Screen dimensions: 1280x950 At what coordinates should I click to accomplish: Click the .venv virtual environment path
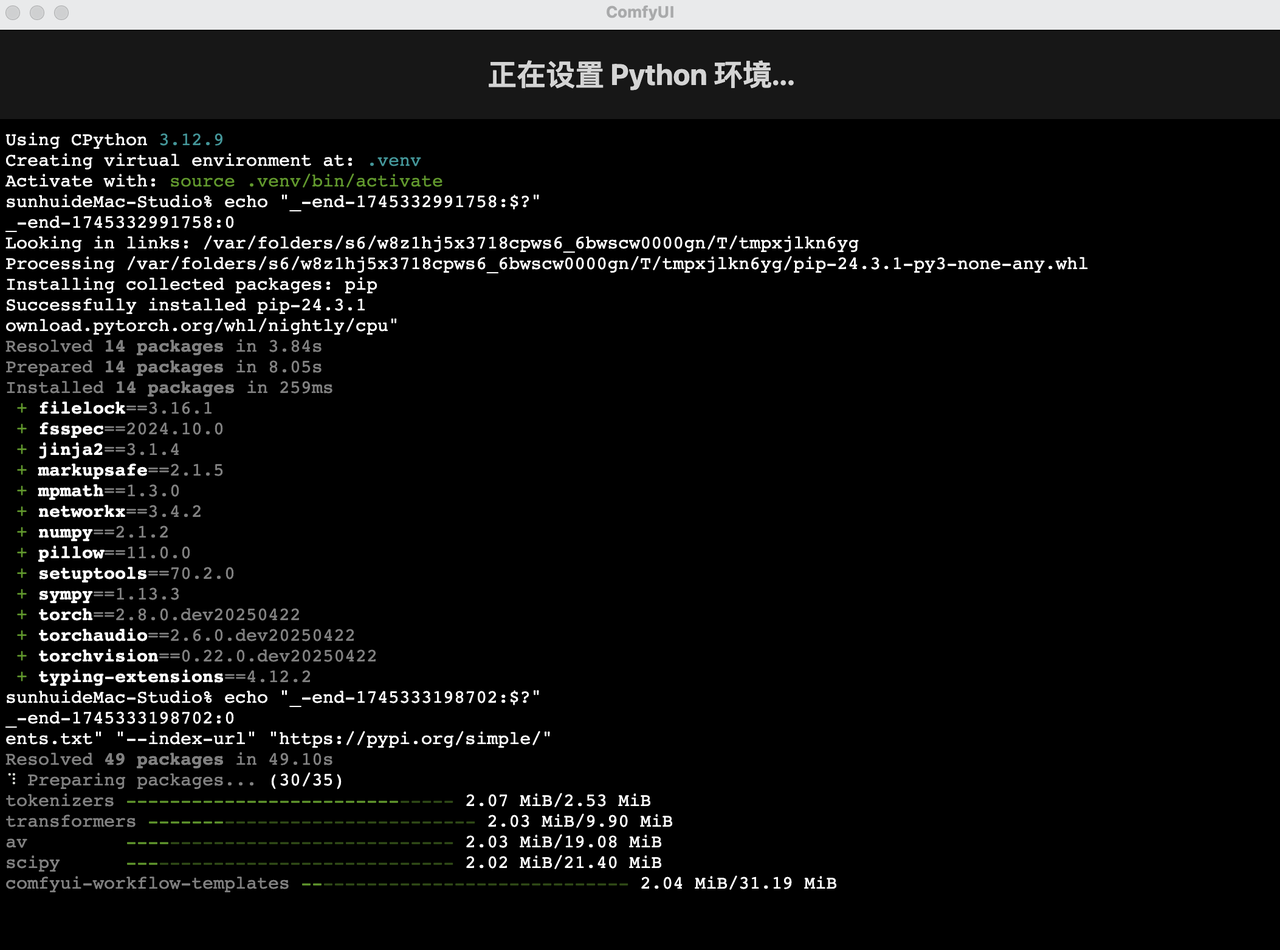click(394, 160)
